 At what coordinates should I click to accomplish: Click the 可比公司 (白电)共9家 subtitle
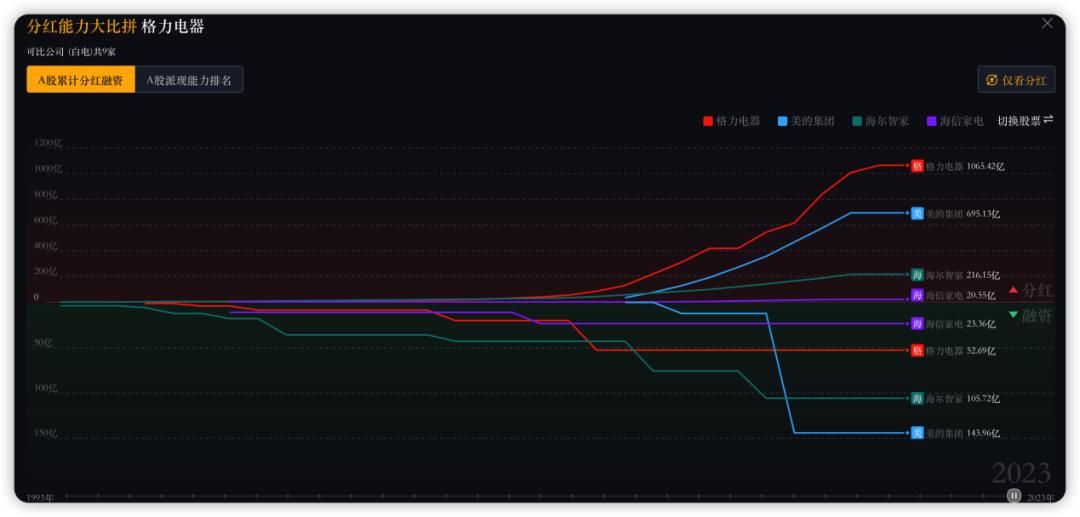71,52
